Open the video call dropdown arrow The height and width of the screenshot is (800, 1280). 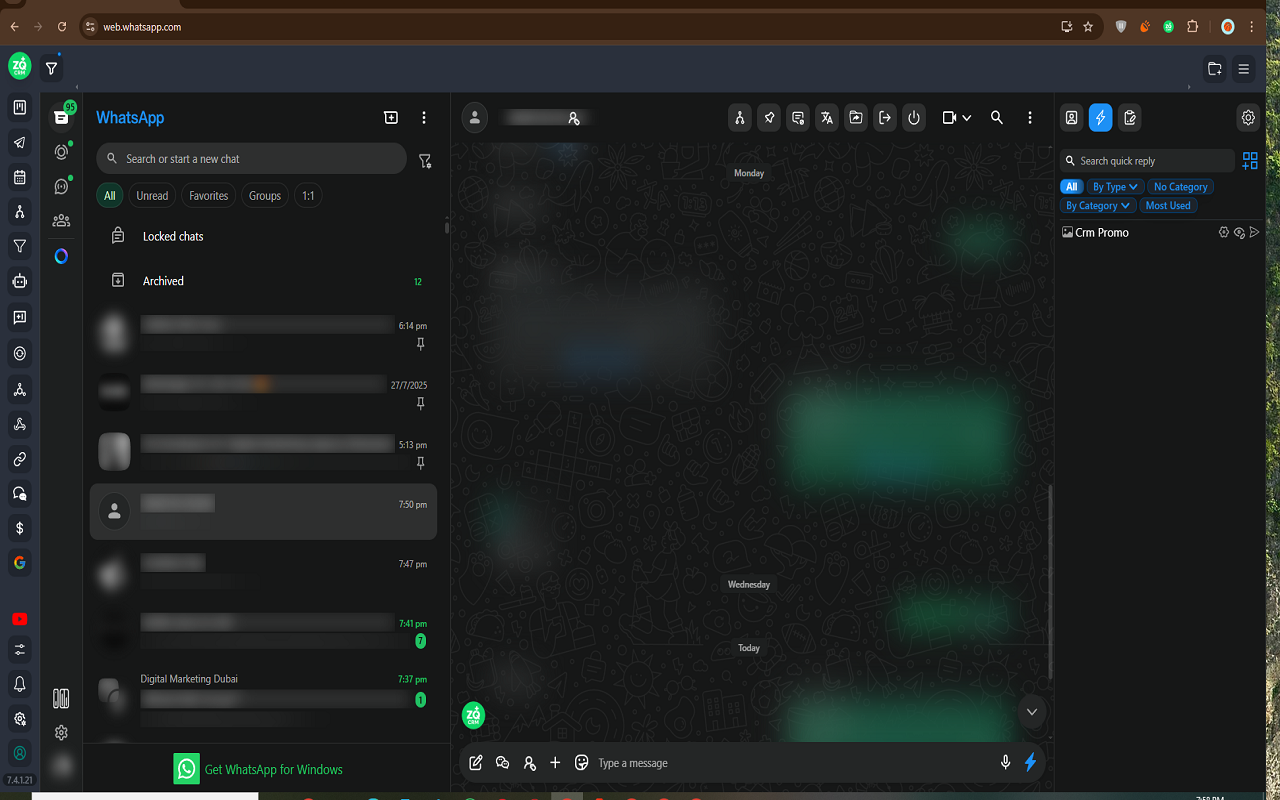966,118
